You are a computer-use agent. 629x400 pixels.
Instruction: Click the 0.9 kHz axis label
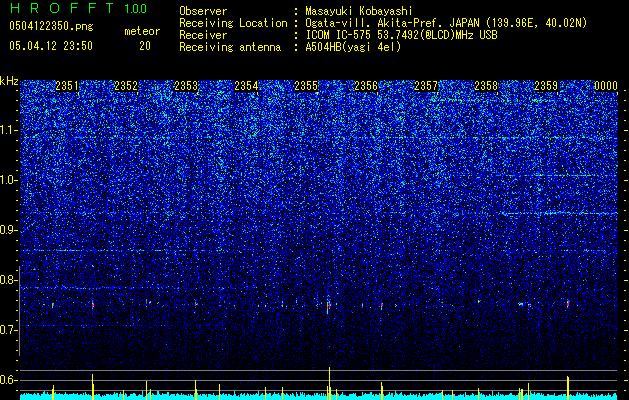pos(8,230)
